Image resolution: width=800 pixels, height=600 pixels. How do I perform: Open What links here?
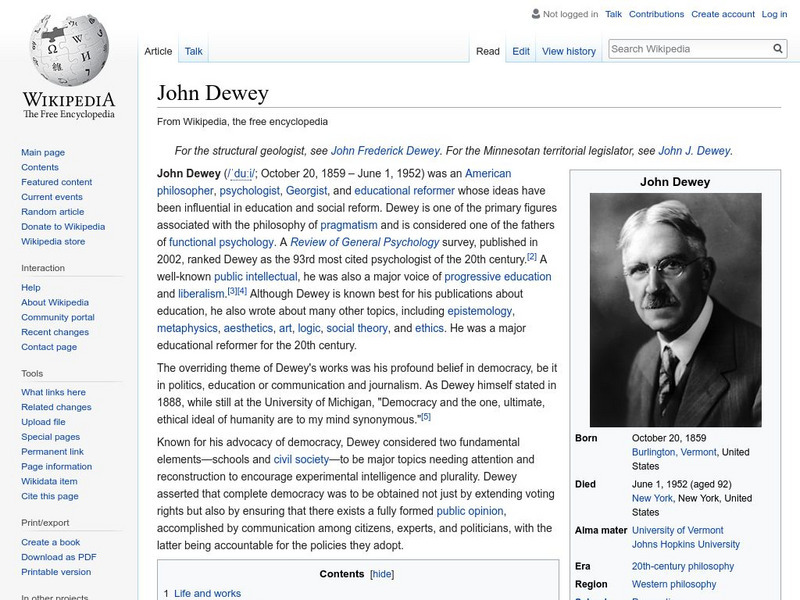[53, 392]
